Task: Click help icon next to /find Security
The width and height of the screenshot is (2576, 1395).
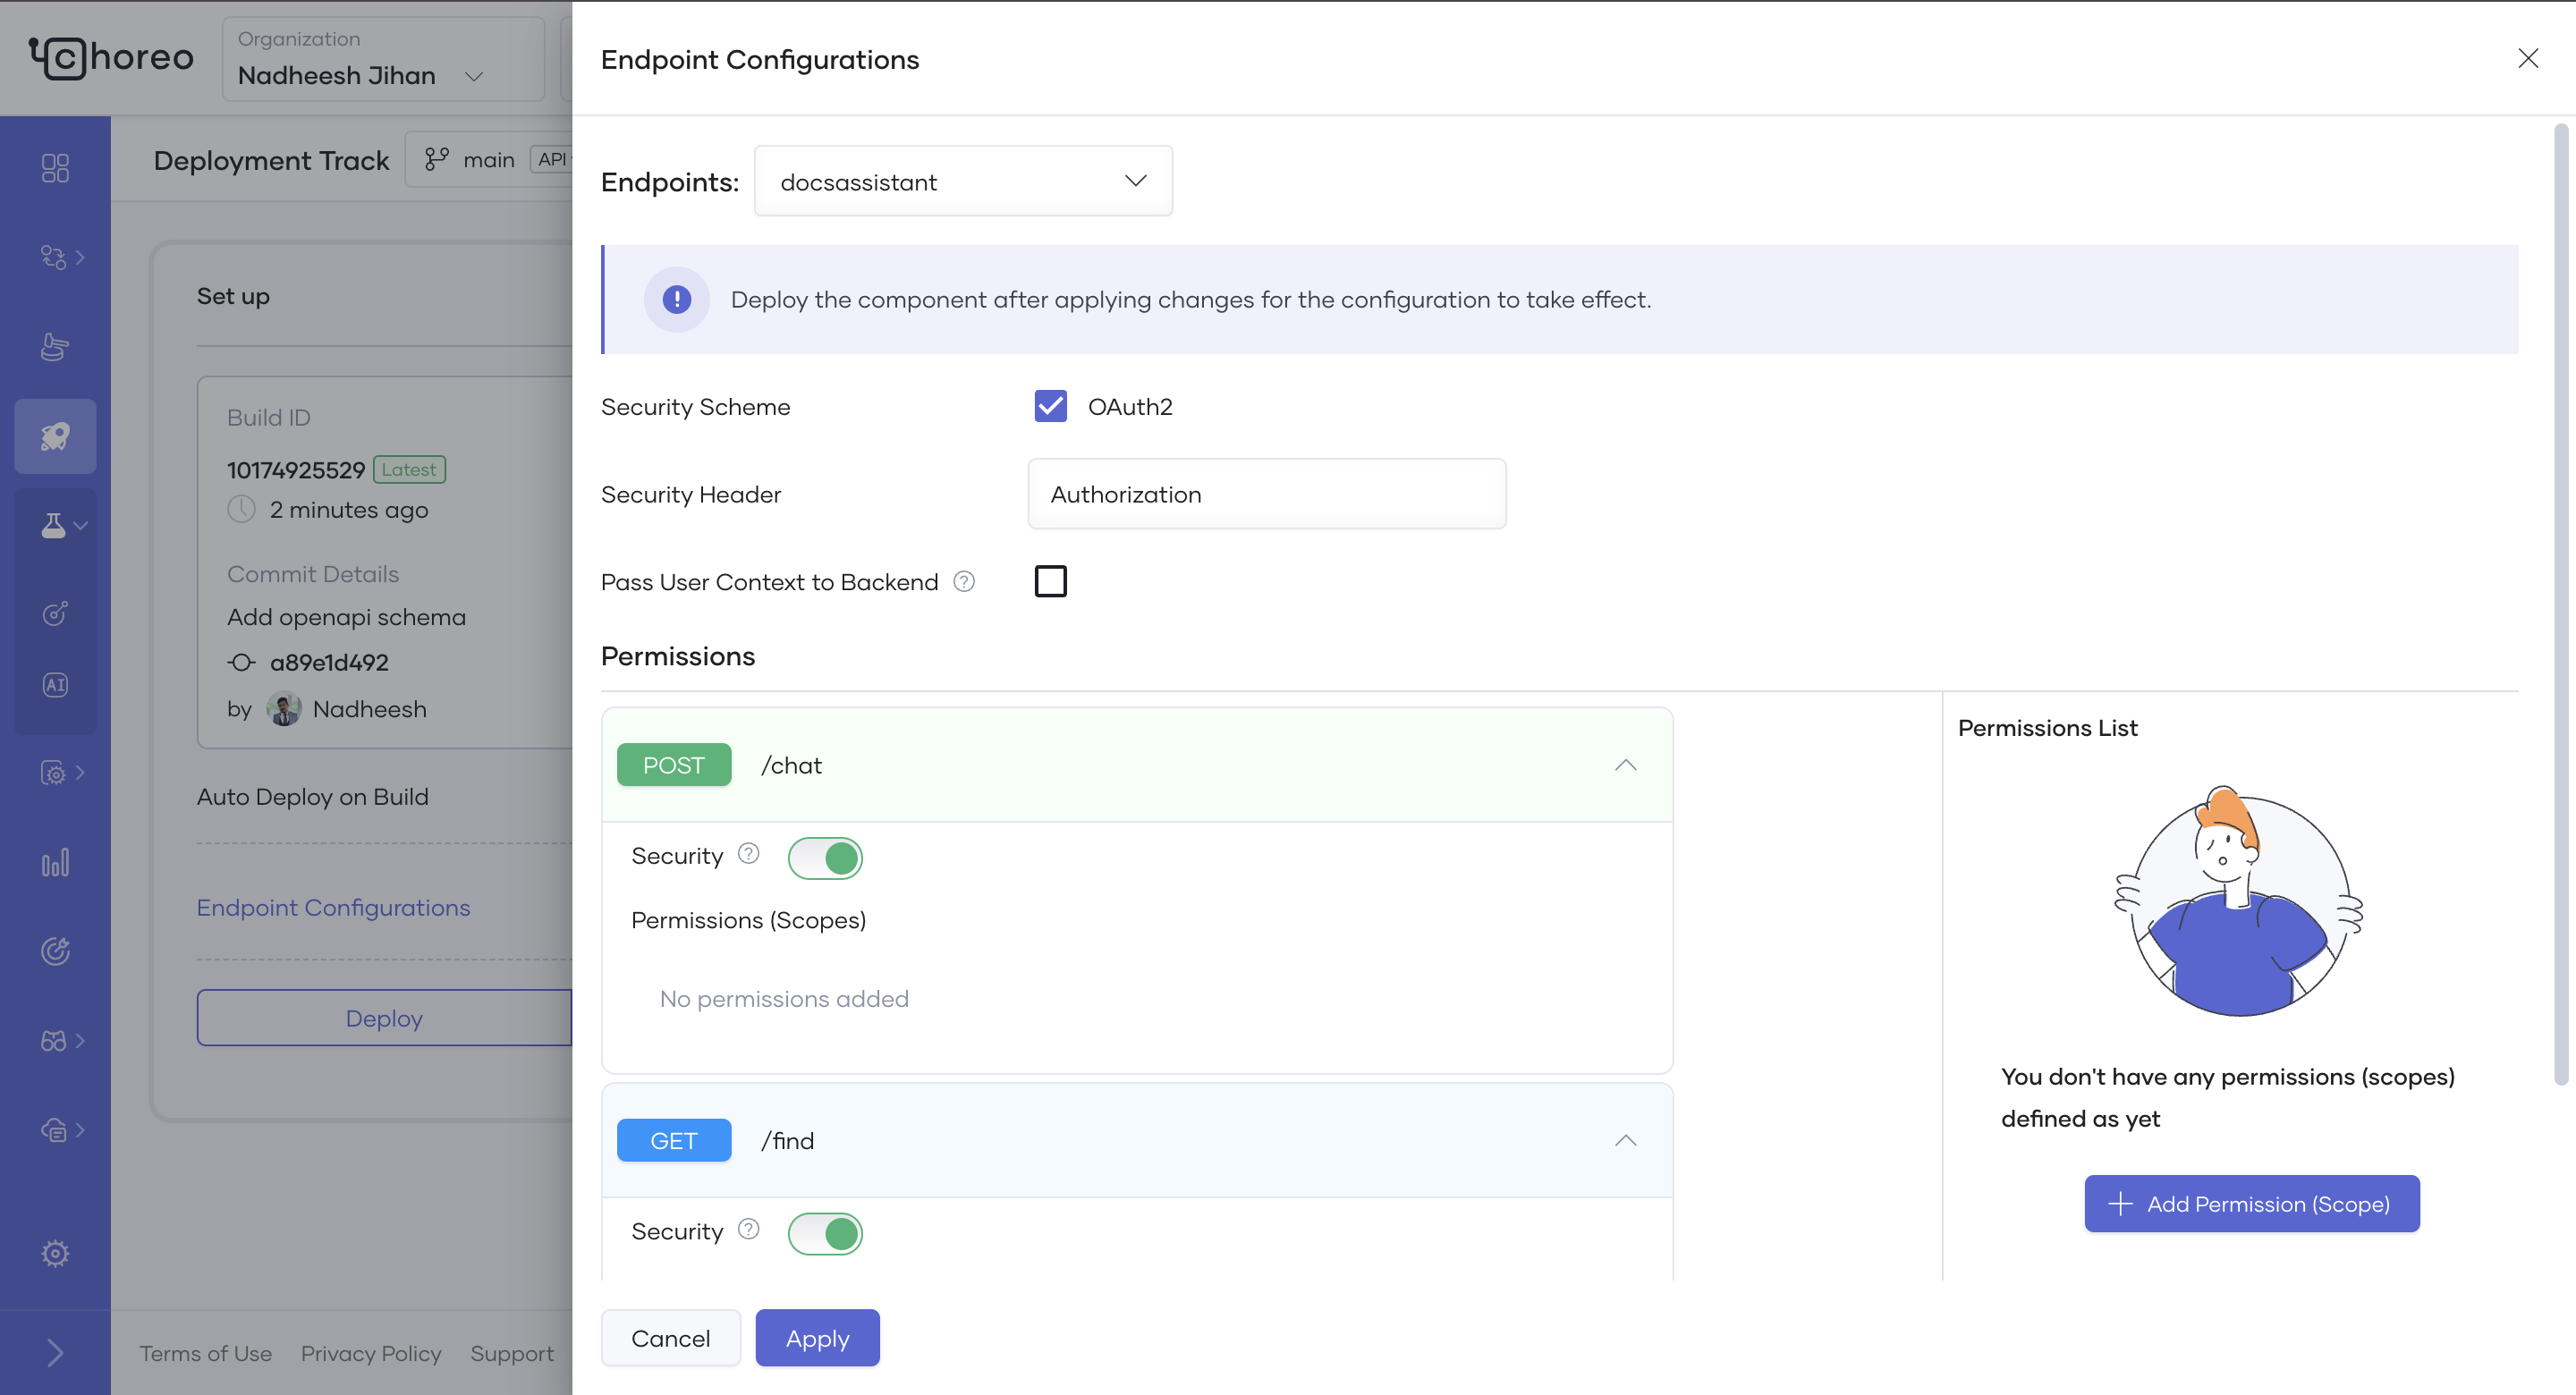Action: [x=748, y=1229]
